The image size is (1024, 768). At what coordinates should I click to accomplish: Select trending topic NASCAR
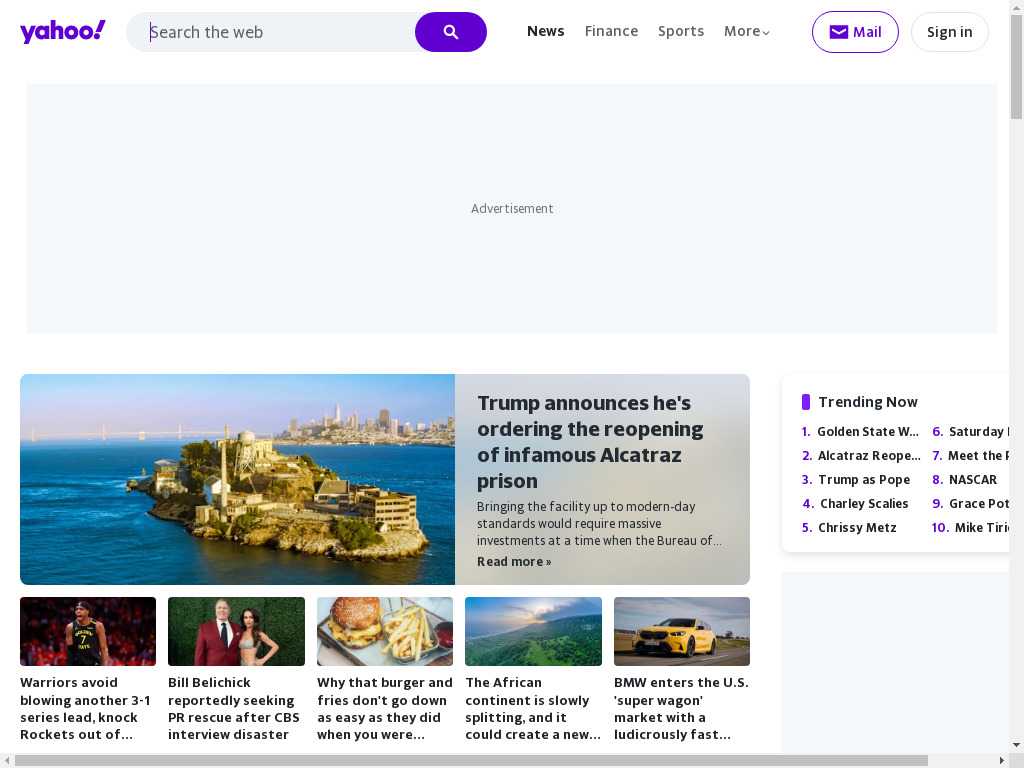point(973,480)
